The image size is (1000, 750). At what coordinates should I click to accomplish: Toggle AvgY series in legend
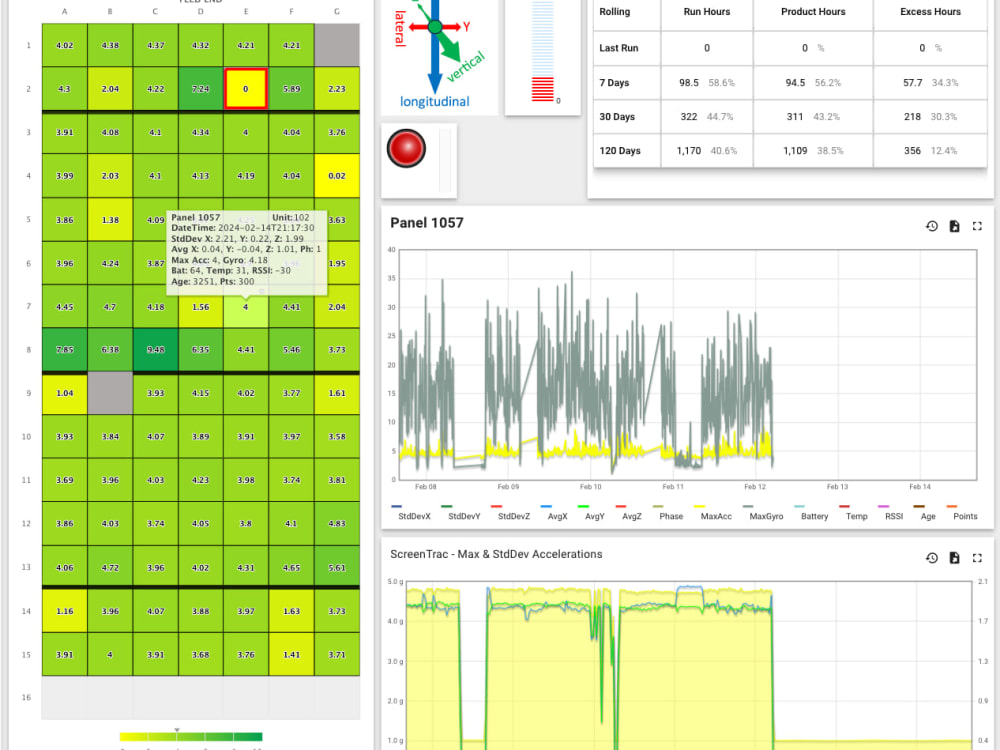(x=594, y=516)
